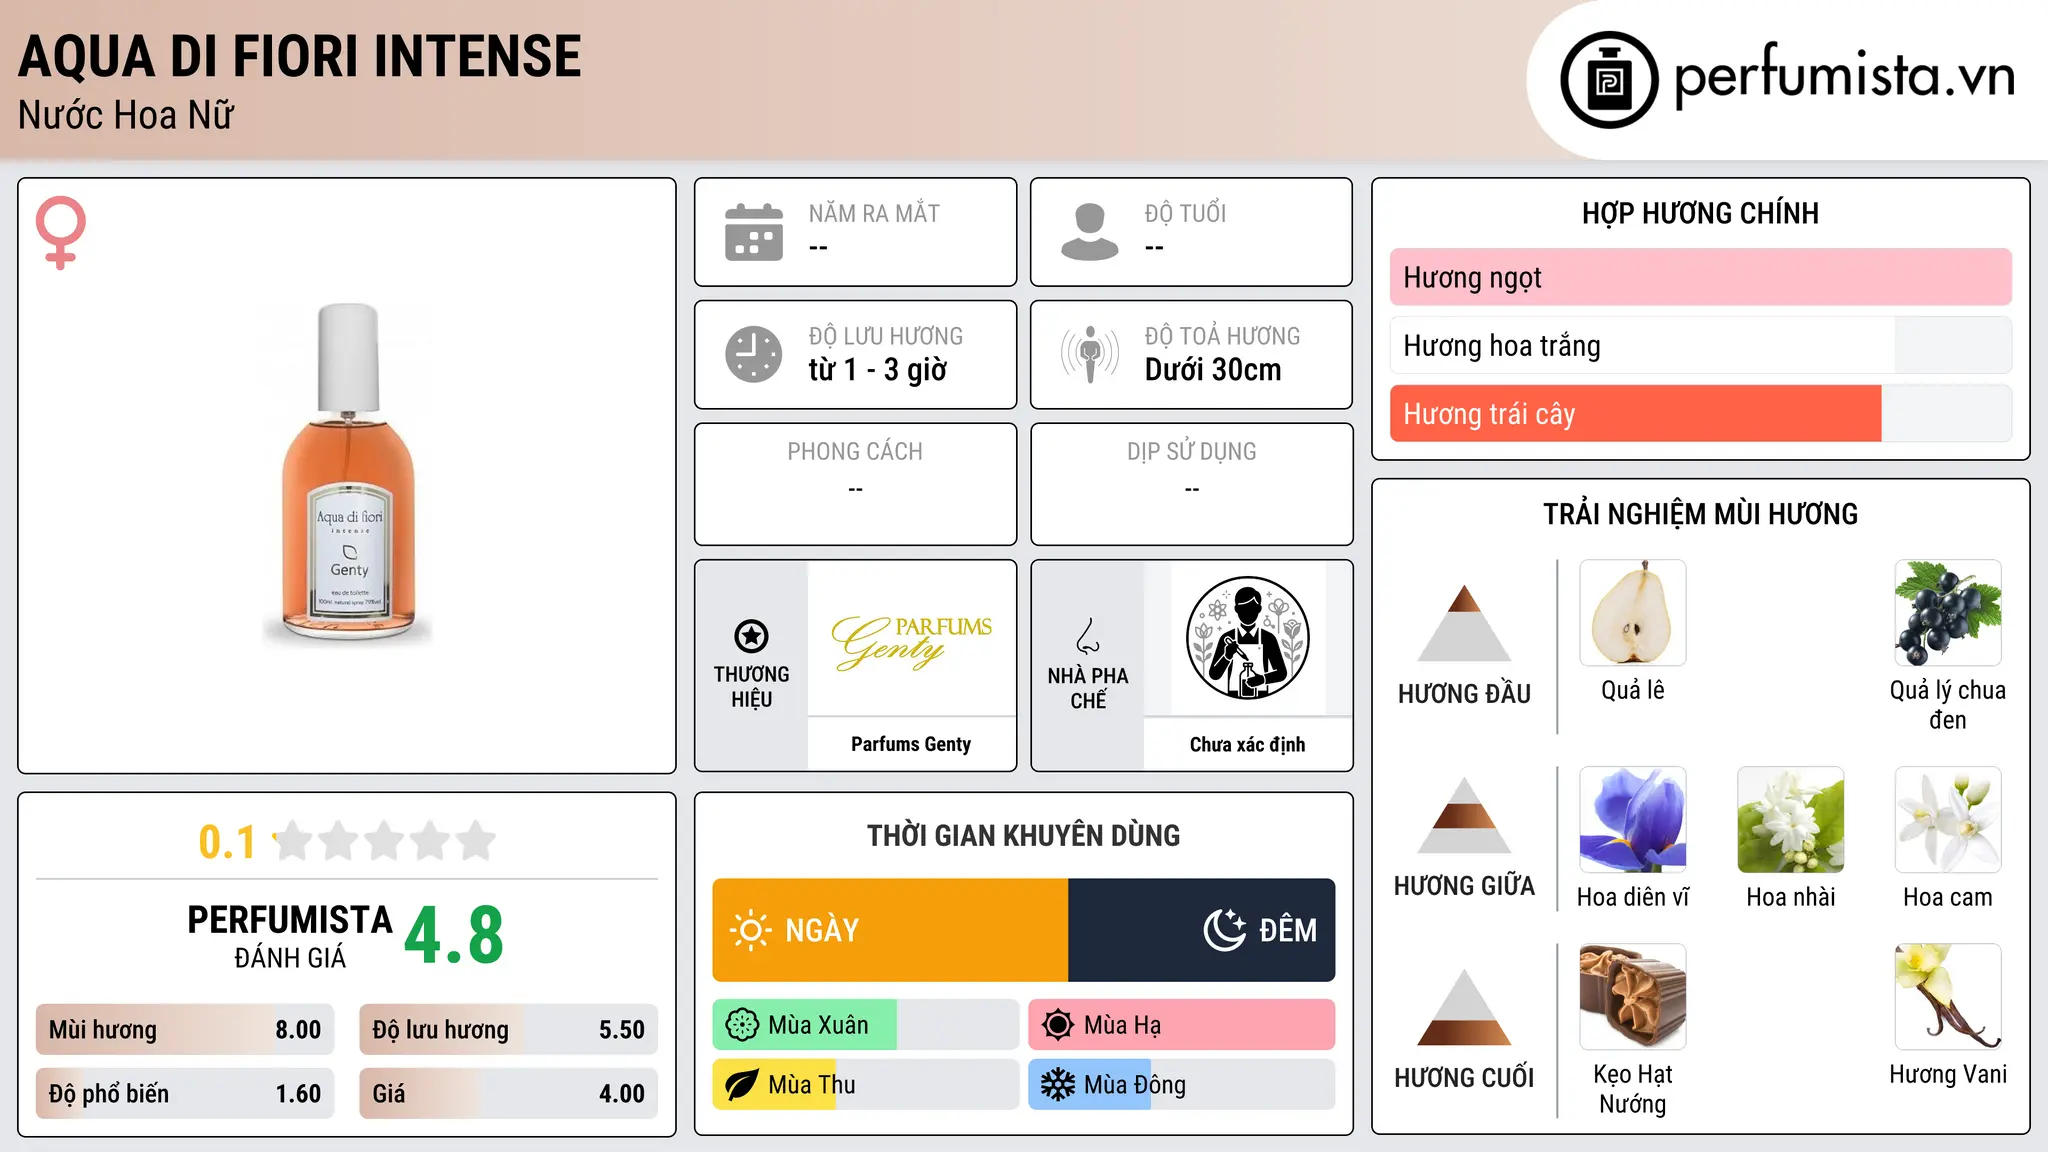Image resolution: width=2048 pixels, height=1152 pixels.
Task: Click the Hương trái cây accord bar
Action: (1701, 413)
